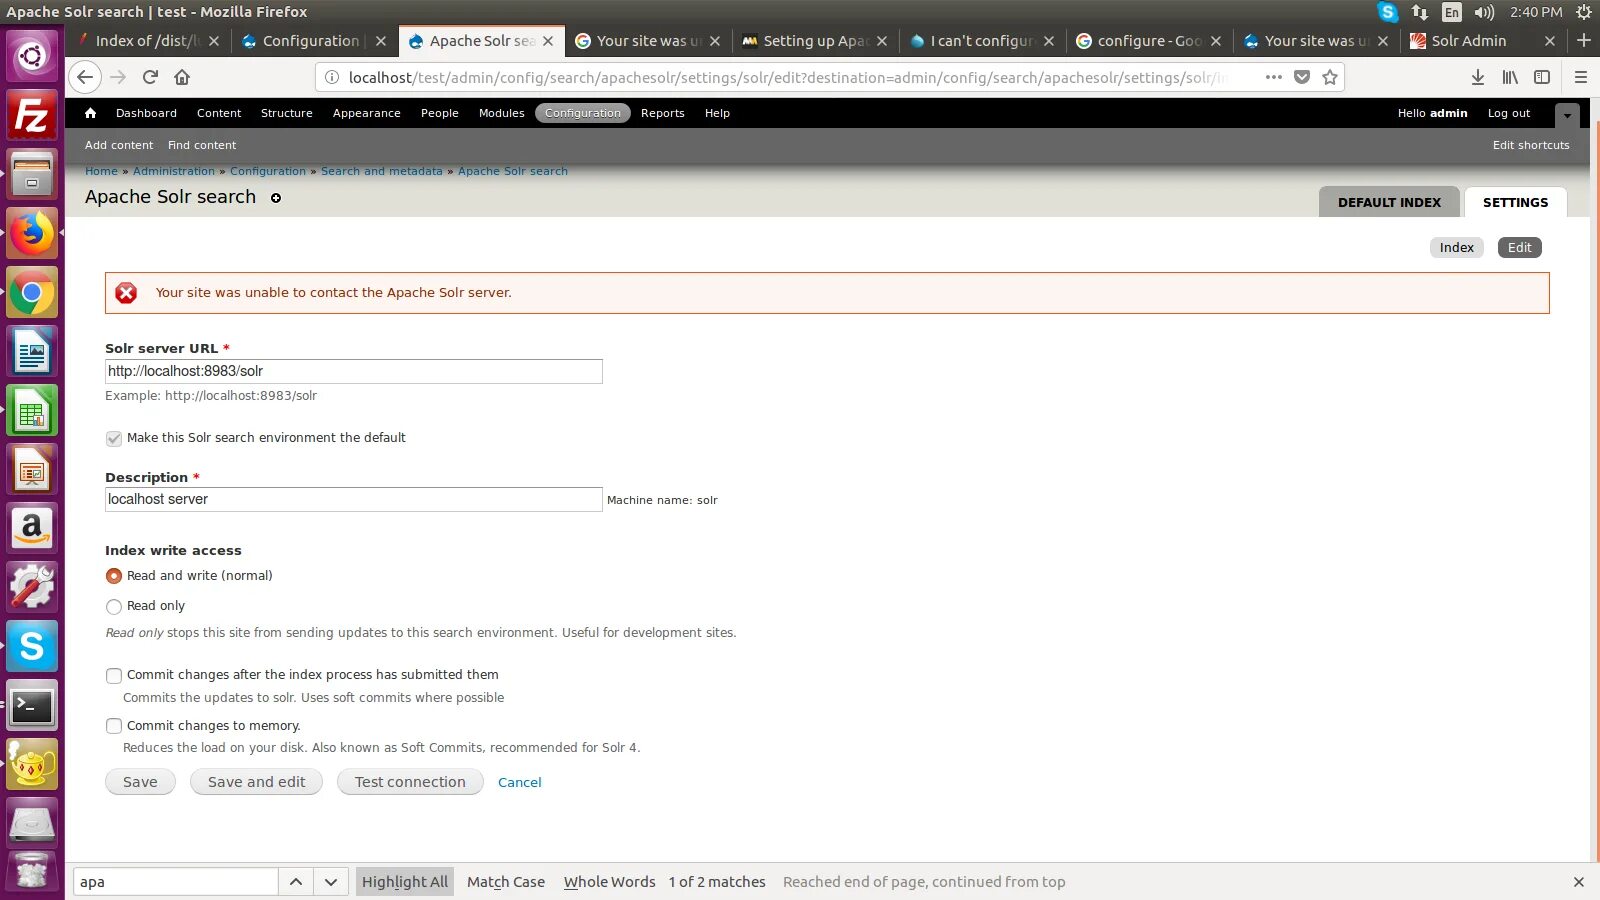Click the 'Search and metadata' breadcrumb link
Image resolution: width=1600 pixels, height=900 pixels.
[x=381, y=171]
